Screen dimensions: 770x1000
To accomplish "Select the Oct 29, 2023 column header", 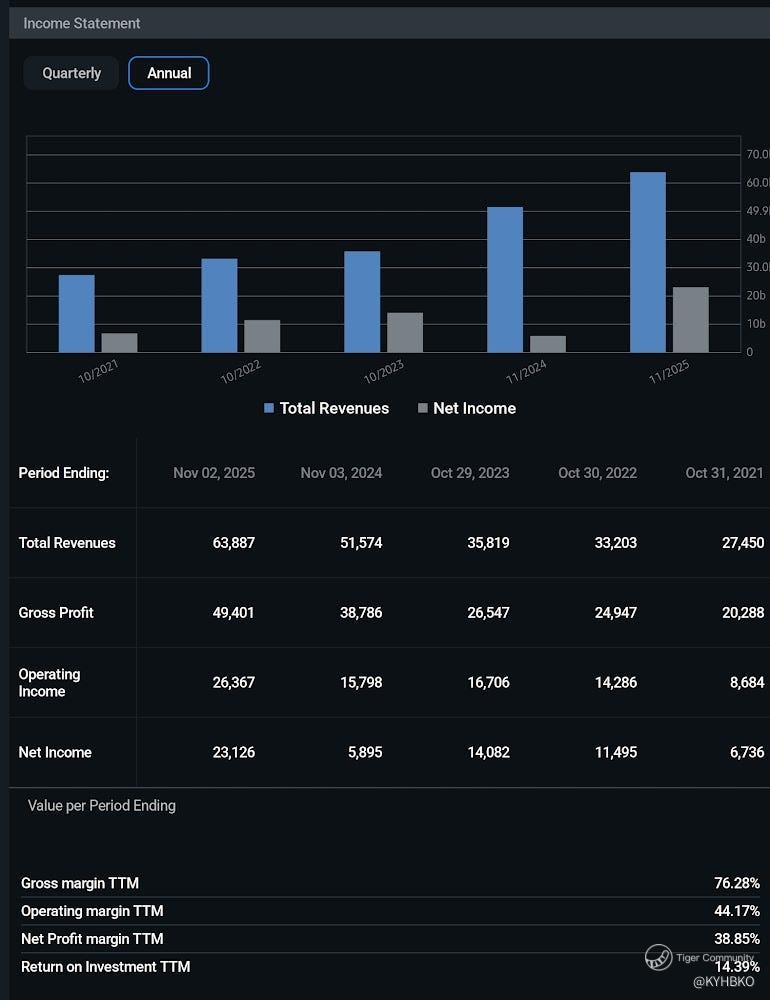I will coord(470,473).
